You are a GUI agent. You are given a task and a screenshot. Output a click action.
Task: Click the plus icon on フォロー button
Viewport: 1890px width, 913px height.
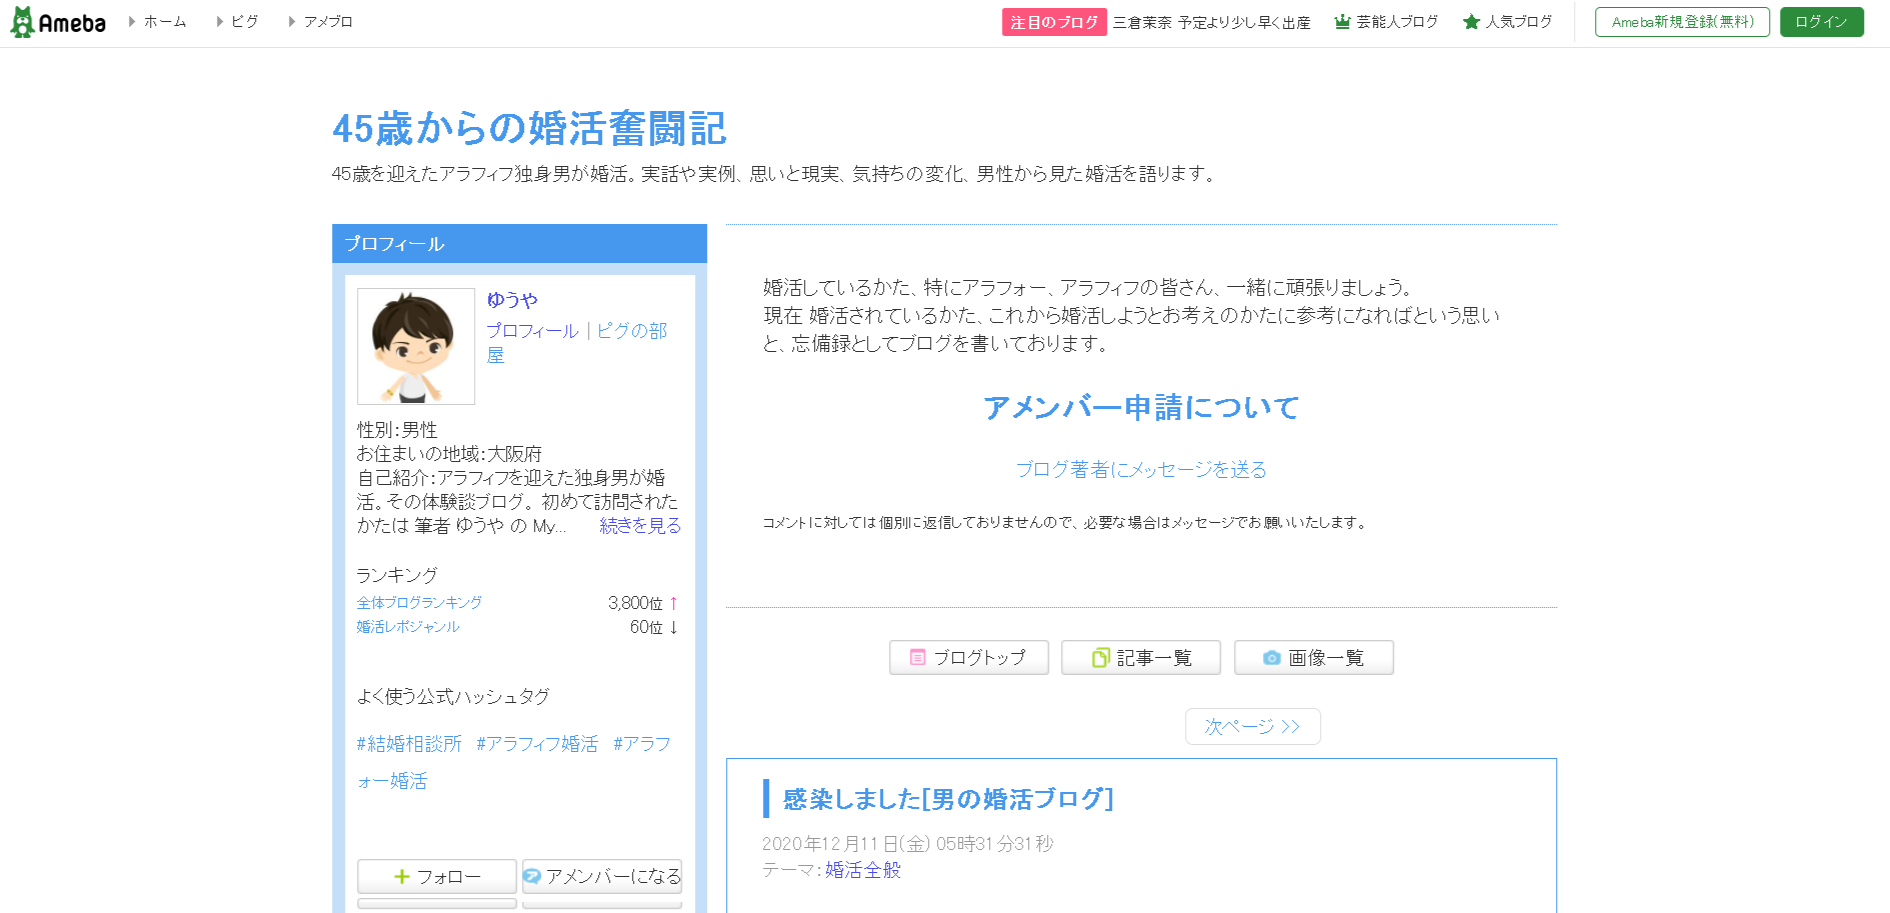click(x=402, y=877)
